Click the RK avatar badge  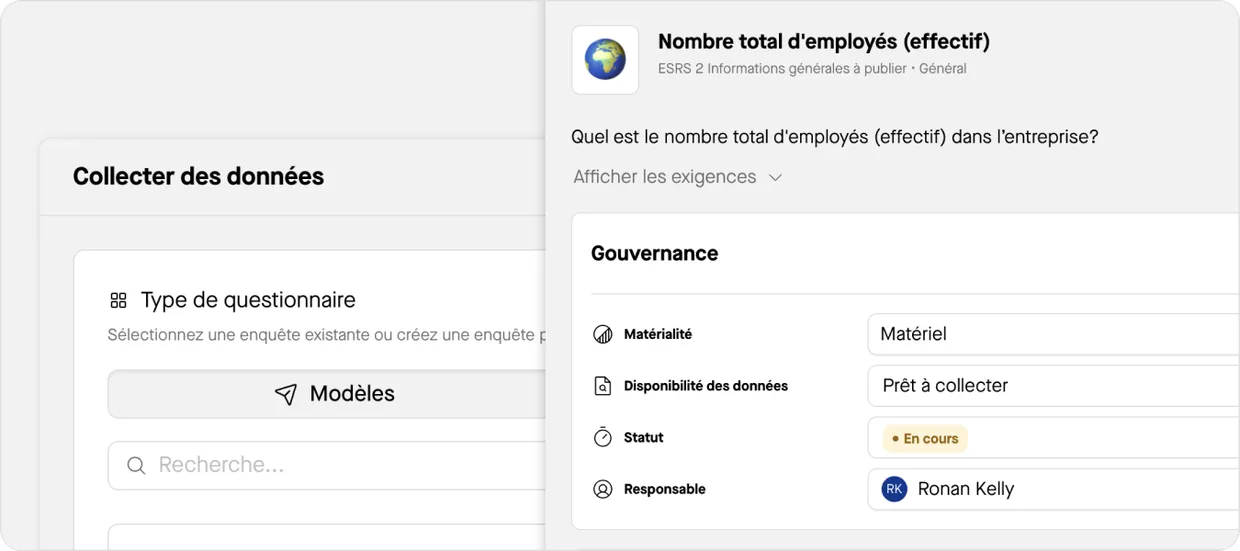point(894,489)
